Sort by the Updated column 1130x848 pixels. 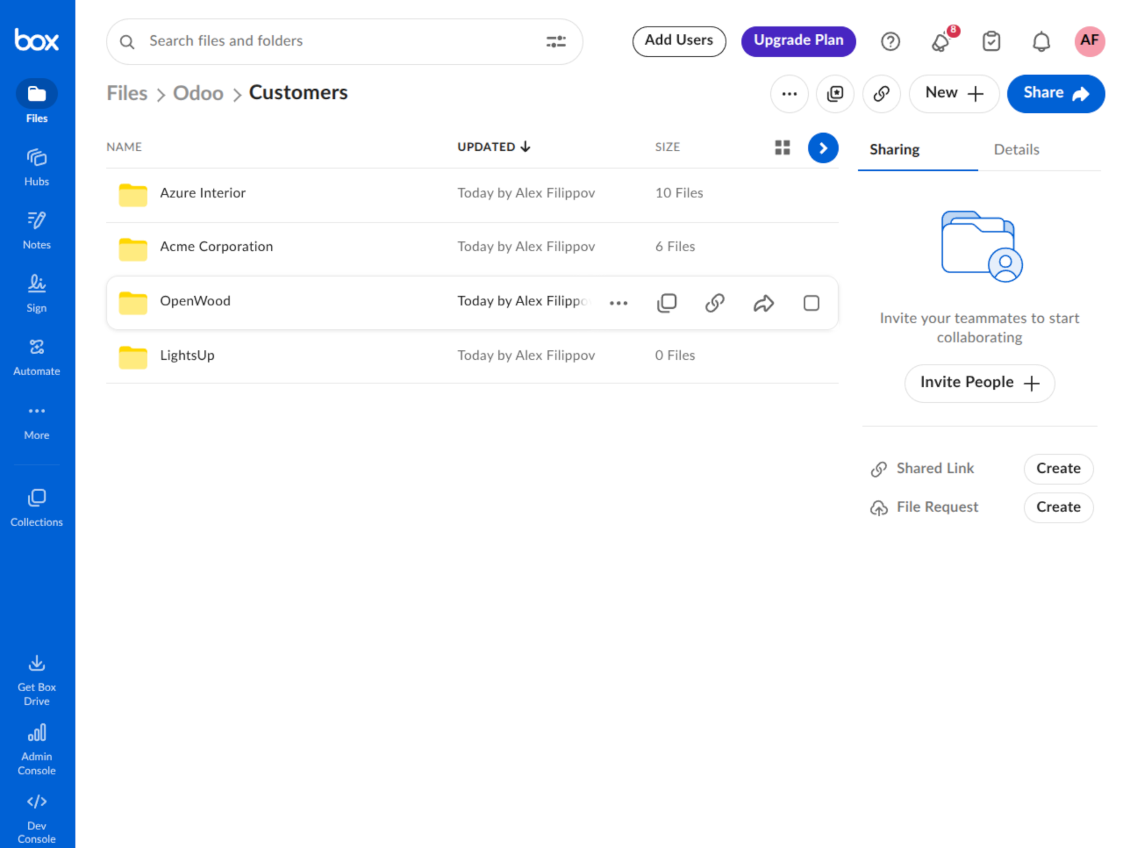click(494, 147)
